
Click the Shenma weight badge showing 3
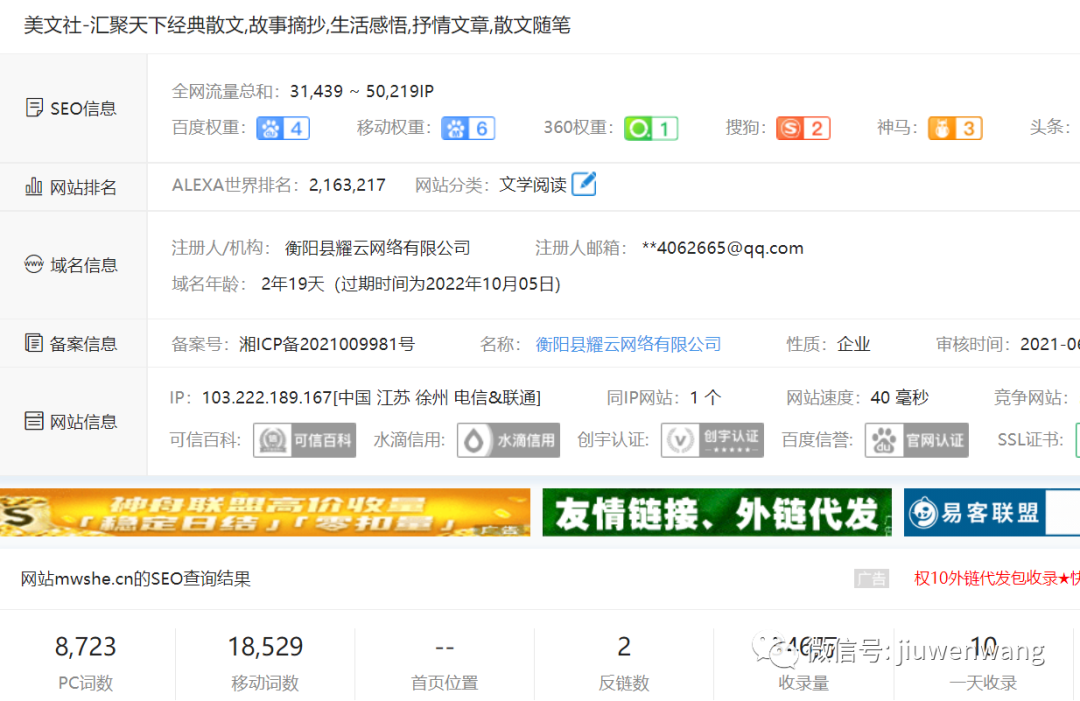[x=955, y=128]
